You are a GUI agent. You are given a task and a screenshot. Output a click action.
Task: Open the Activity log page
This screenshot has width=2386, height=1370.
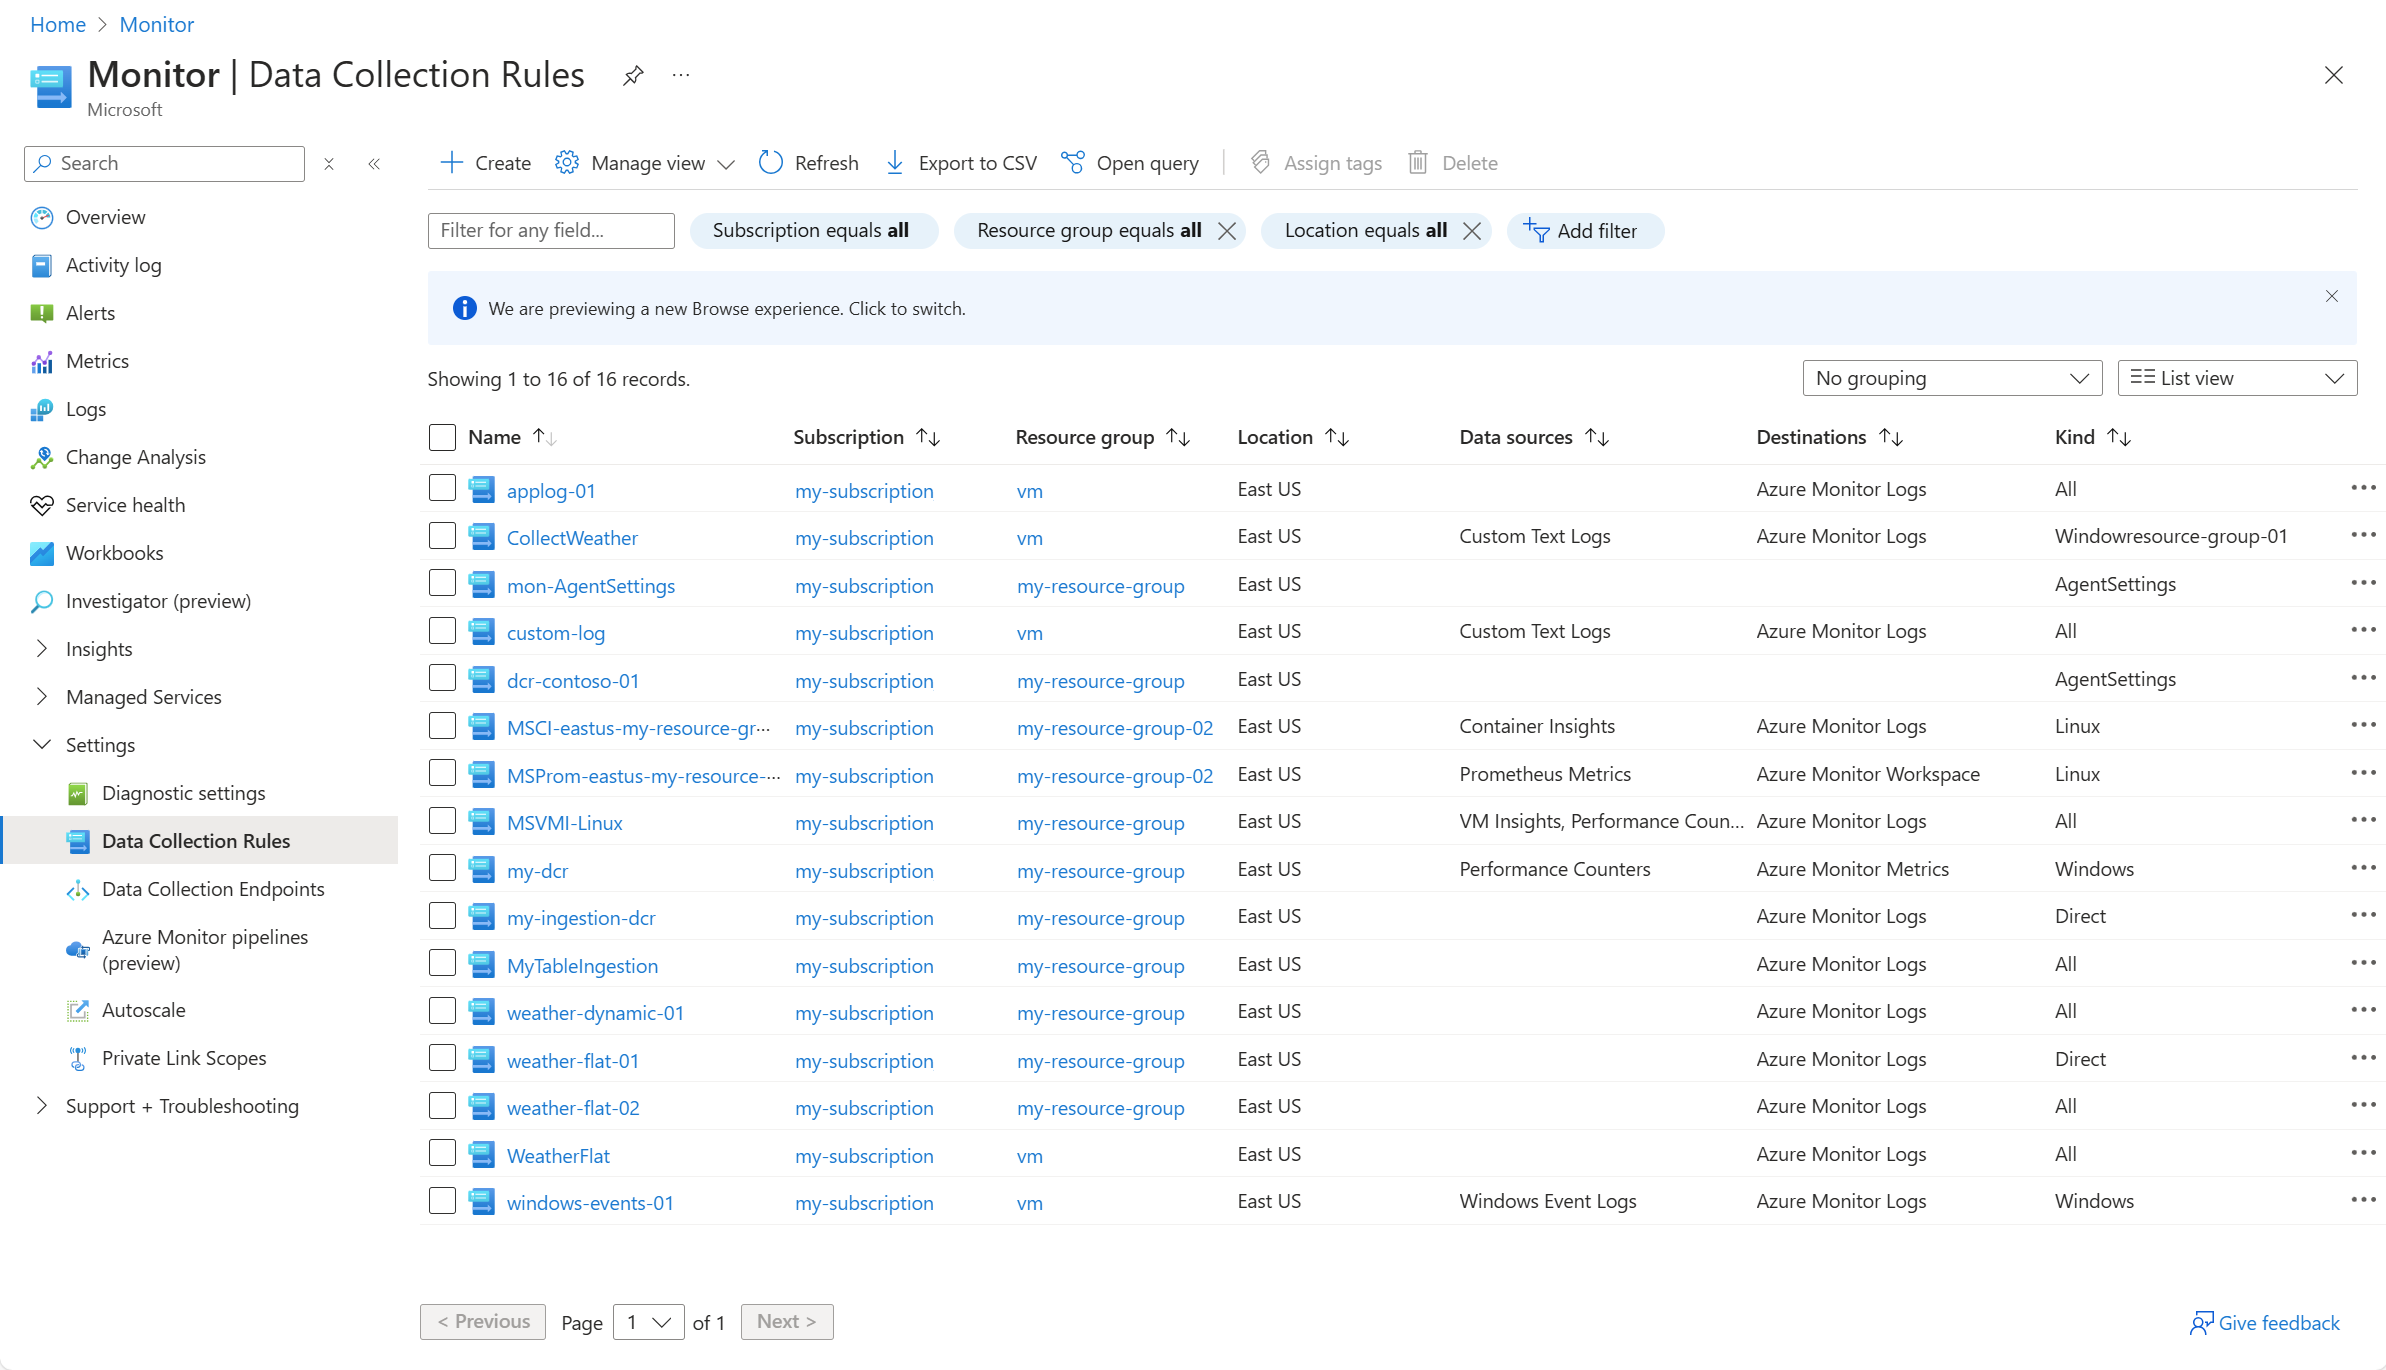(113, 265)
